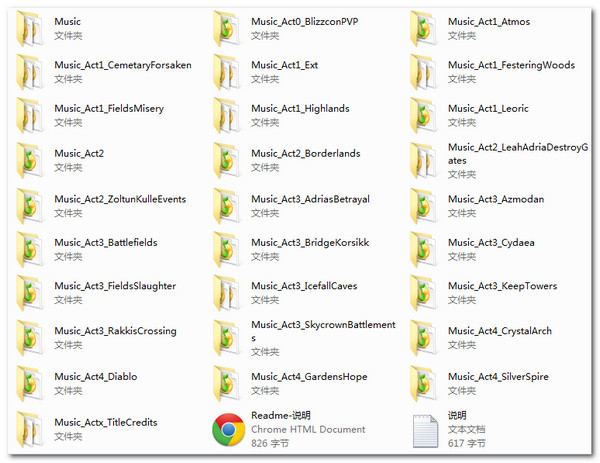Highlight the name "Music_Actx_TitleCredits"
This screenshot has width=600, height=463.
pos(106,423)
